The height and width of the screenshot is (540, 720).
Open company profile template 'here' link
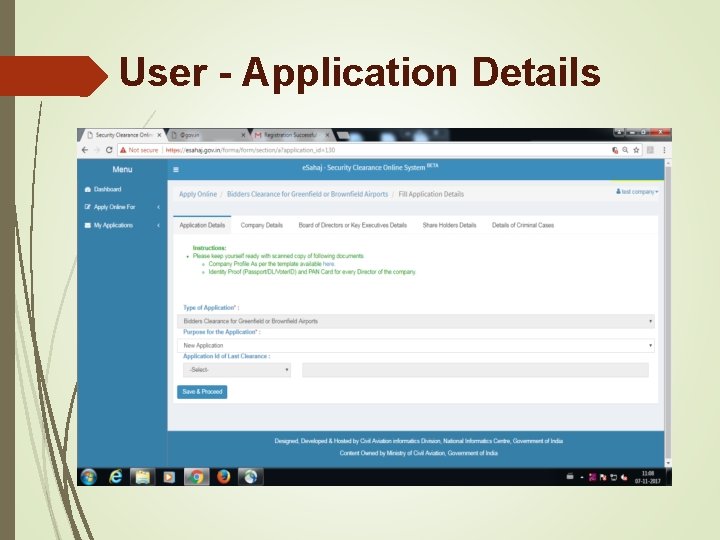point(328,264)
